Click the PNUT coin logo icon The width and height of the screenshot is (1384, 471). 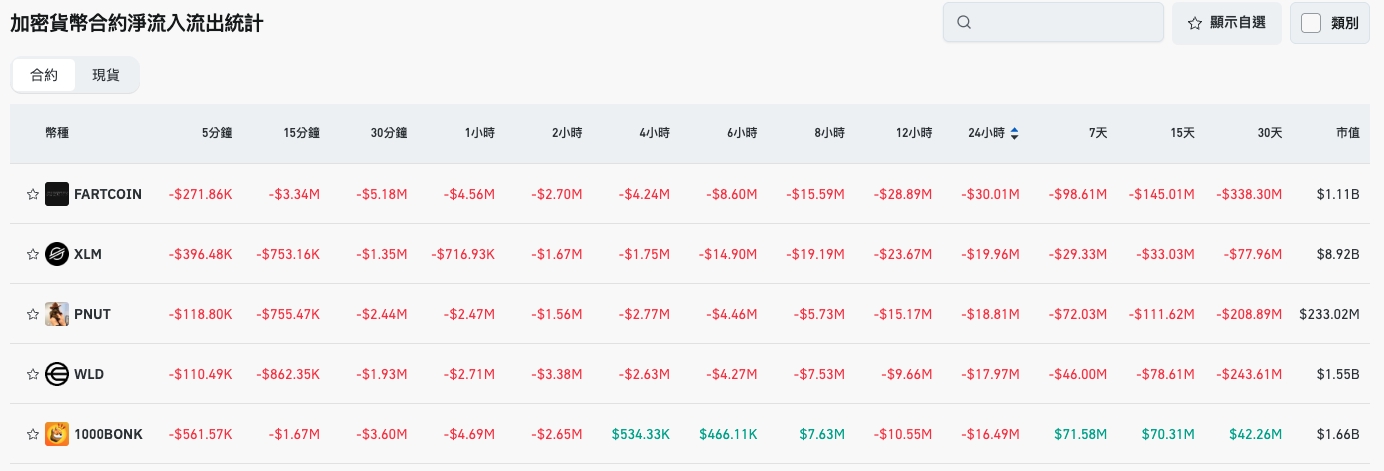tap(57, 314)
